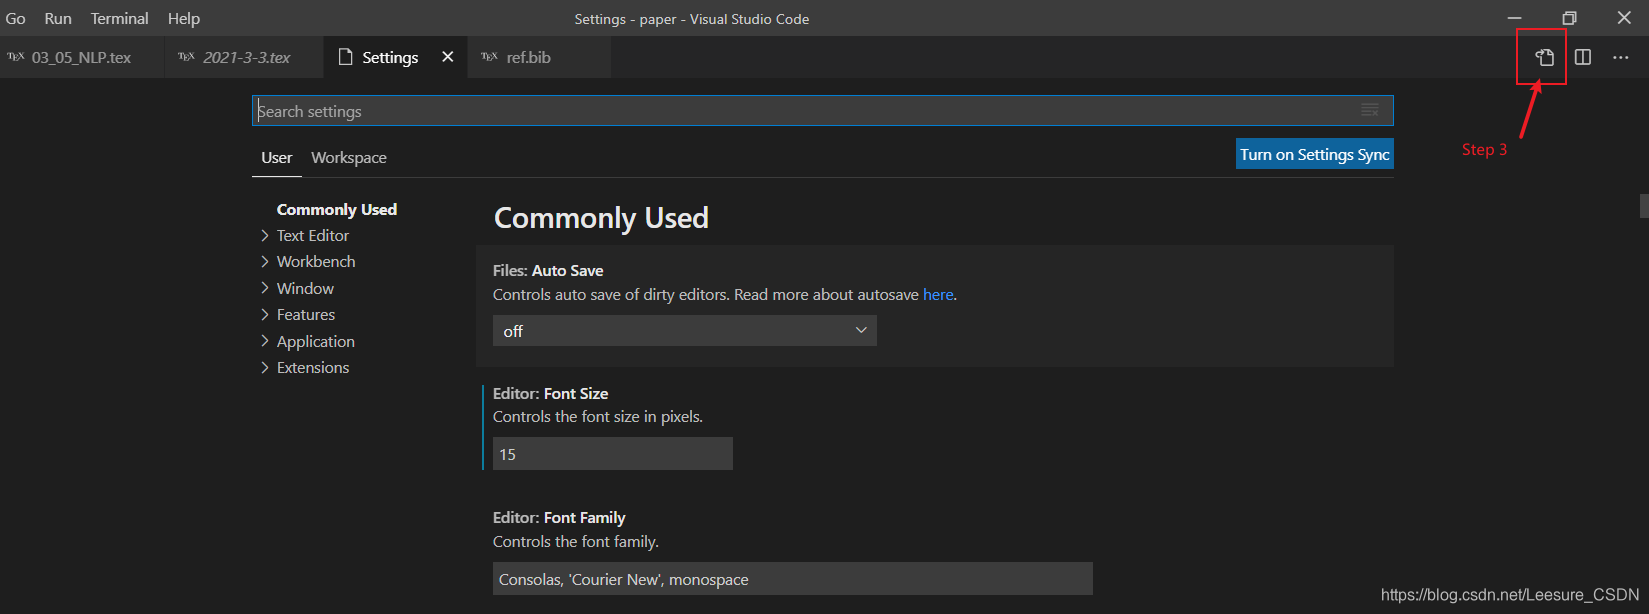Open the Auto Save dropdown

pos(685,331)
